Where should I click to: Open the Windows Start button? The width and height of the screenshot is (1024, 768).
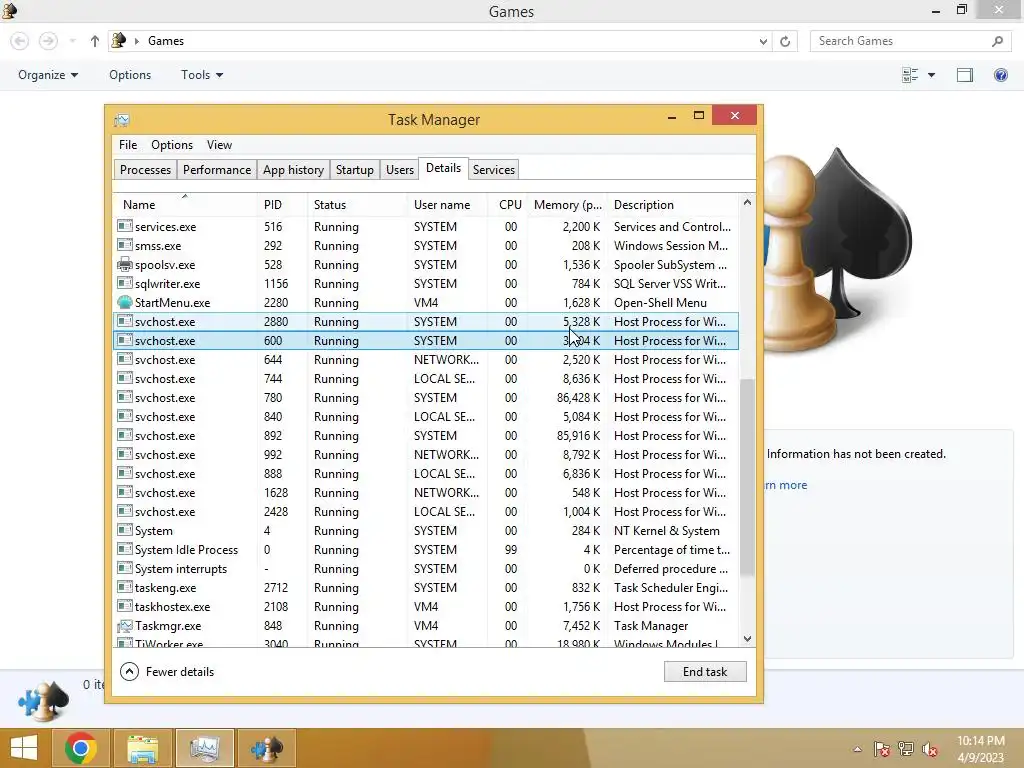pyautogui.click(x=24, y=748)
